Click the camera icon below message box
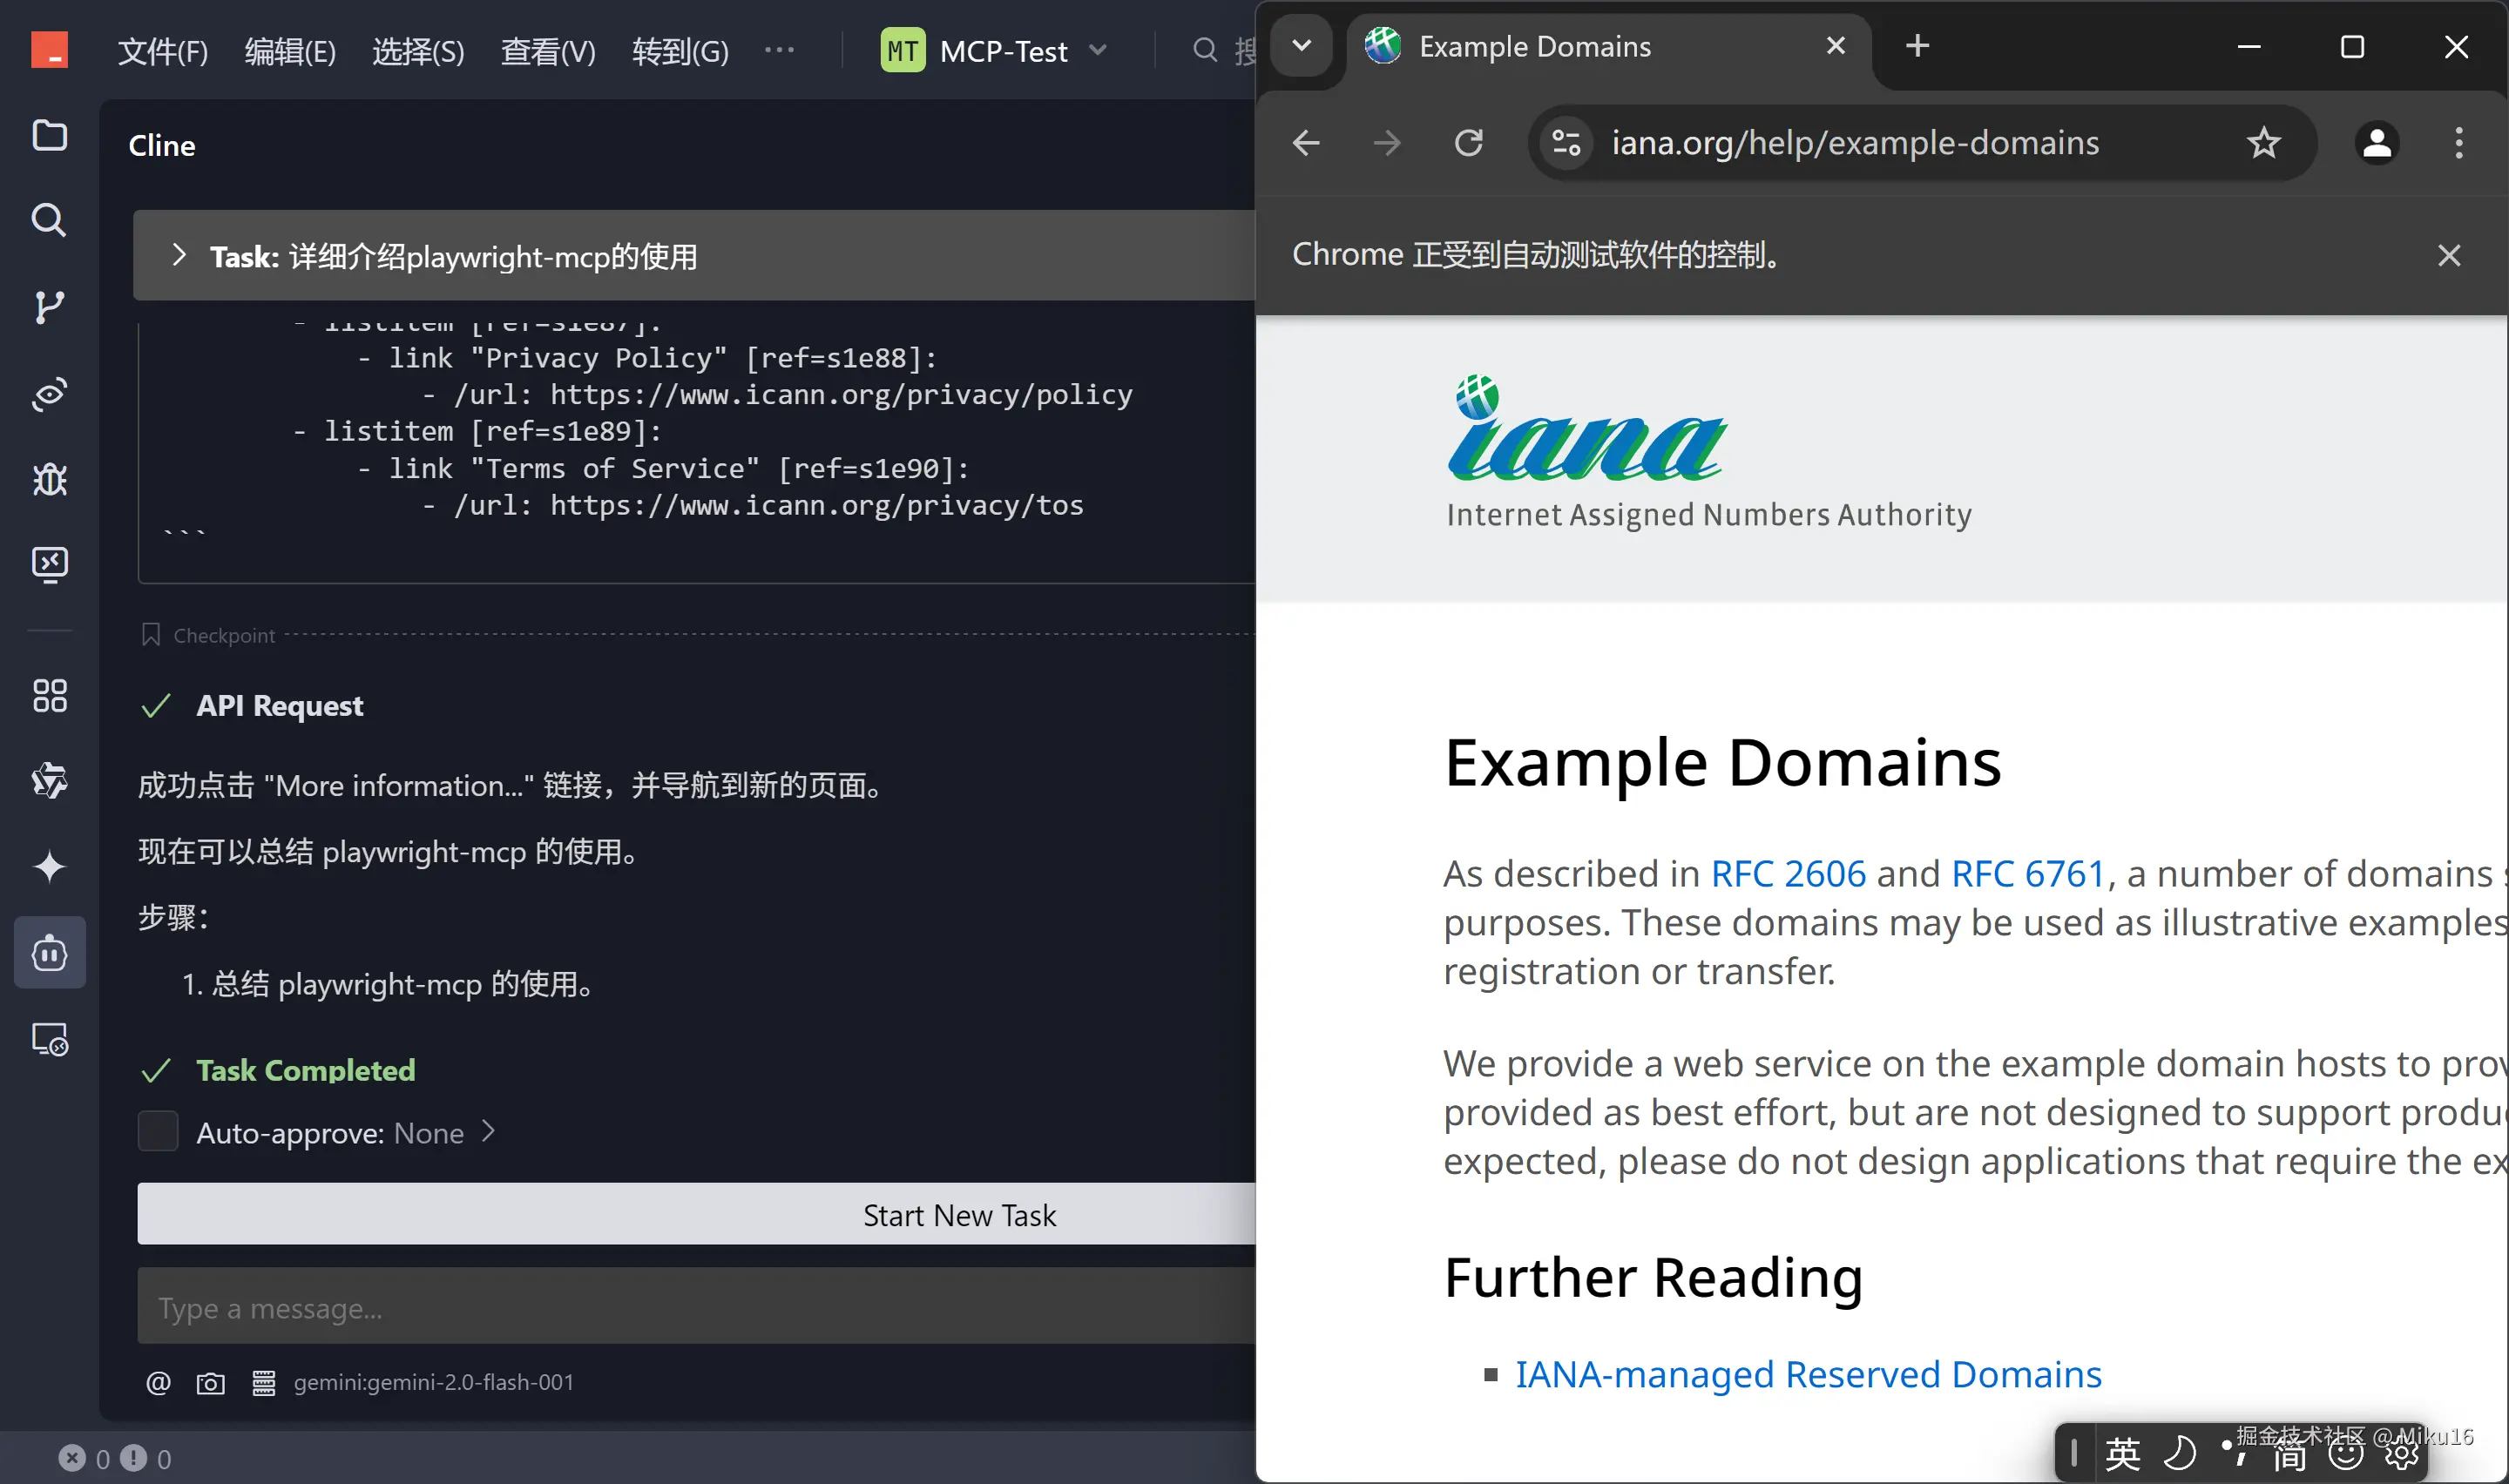The height and width of the screenshot is (1484, 2509). 210,1383
